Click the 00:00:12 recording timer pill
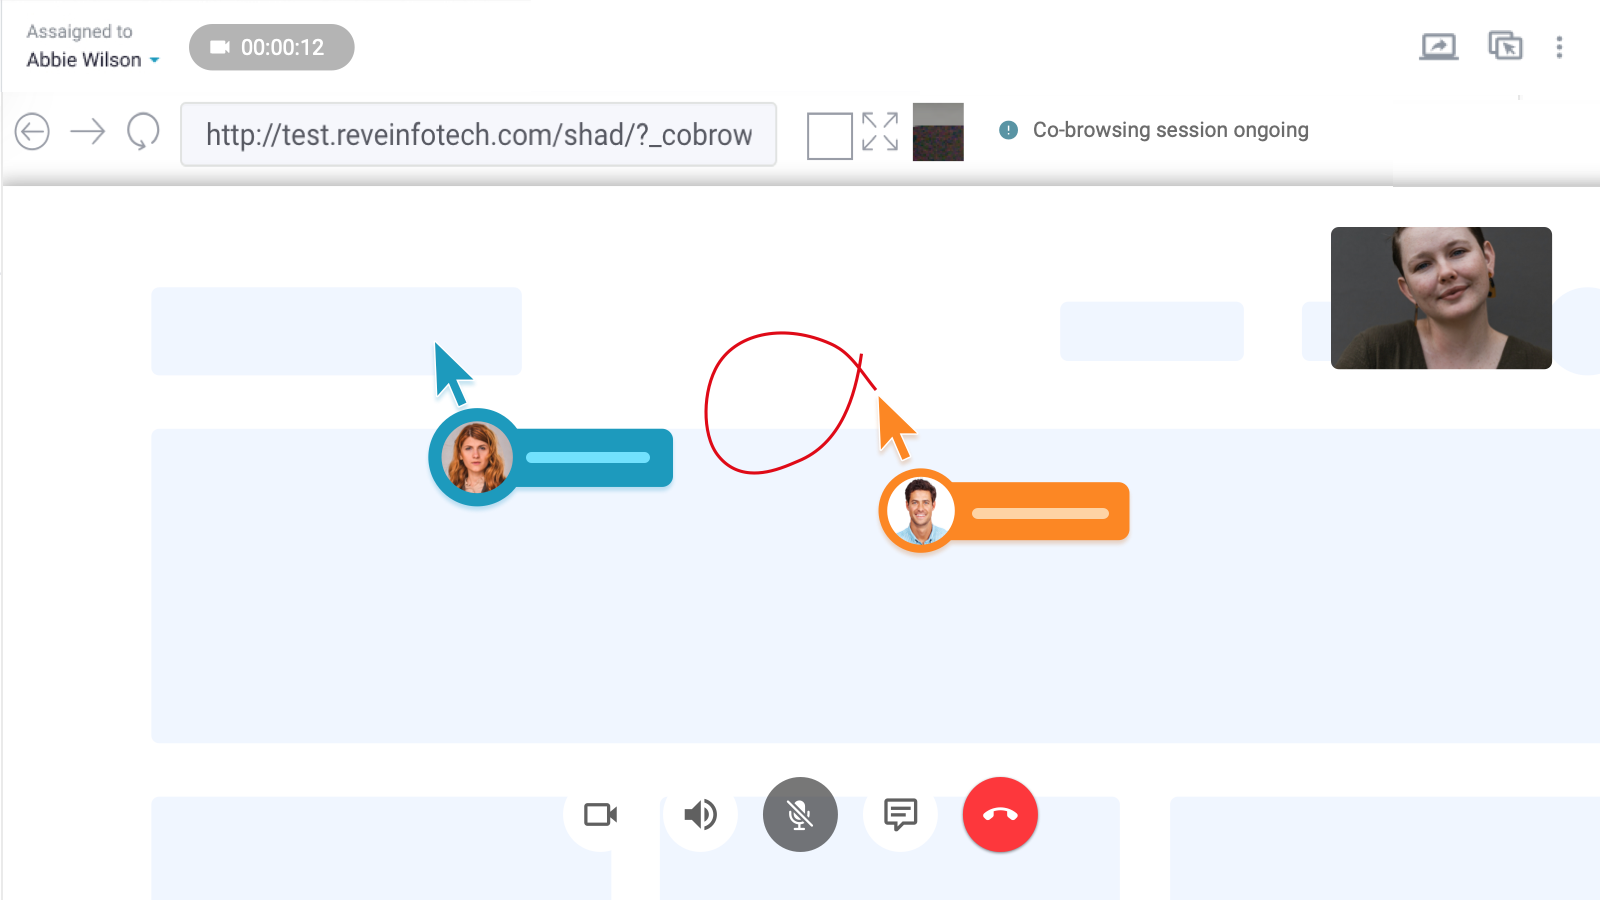The height and width of the screenshot is (900, 1600). pyautogui.click(x=271, y=46)
